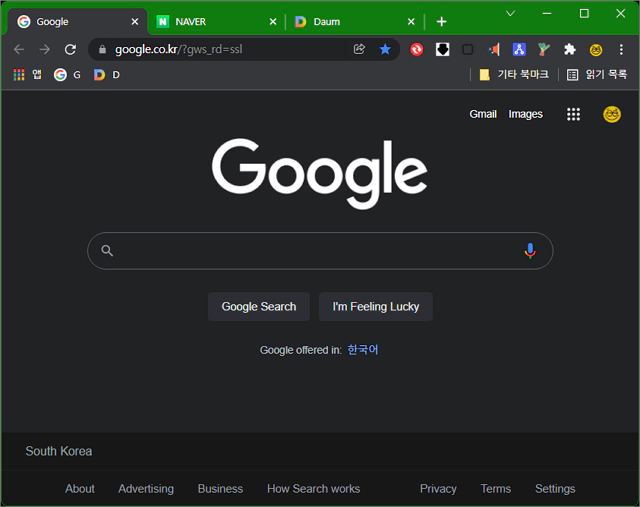Open the Google account avatar on page
This screenshot has width=640, height=507.
pyautogui.click(x=612, y=114)
